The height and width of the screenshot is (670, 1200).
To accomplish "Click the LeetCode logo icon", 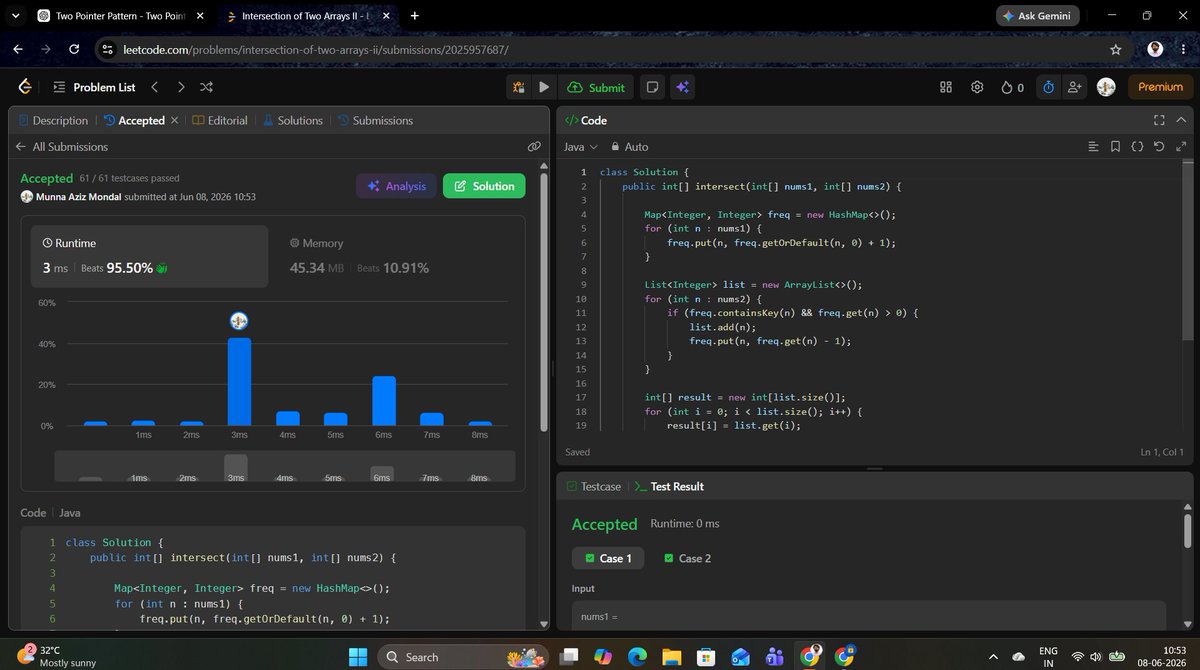I will [x=25, y=87].
